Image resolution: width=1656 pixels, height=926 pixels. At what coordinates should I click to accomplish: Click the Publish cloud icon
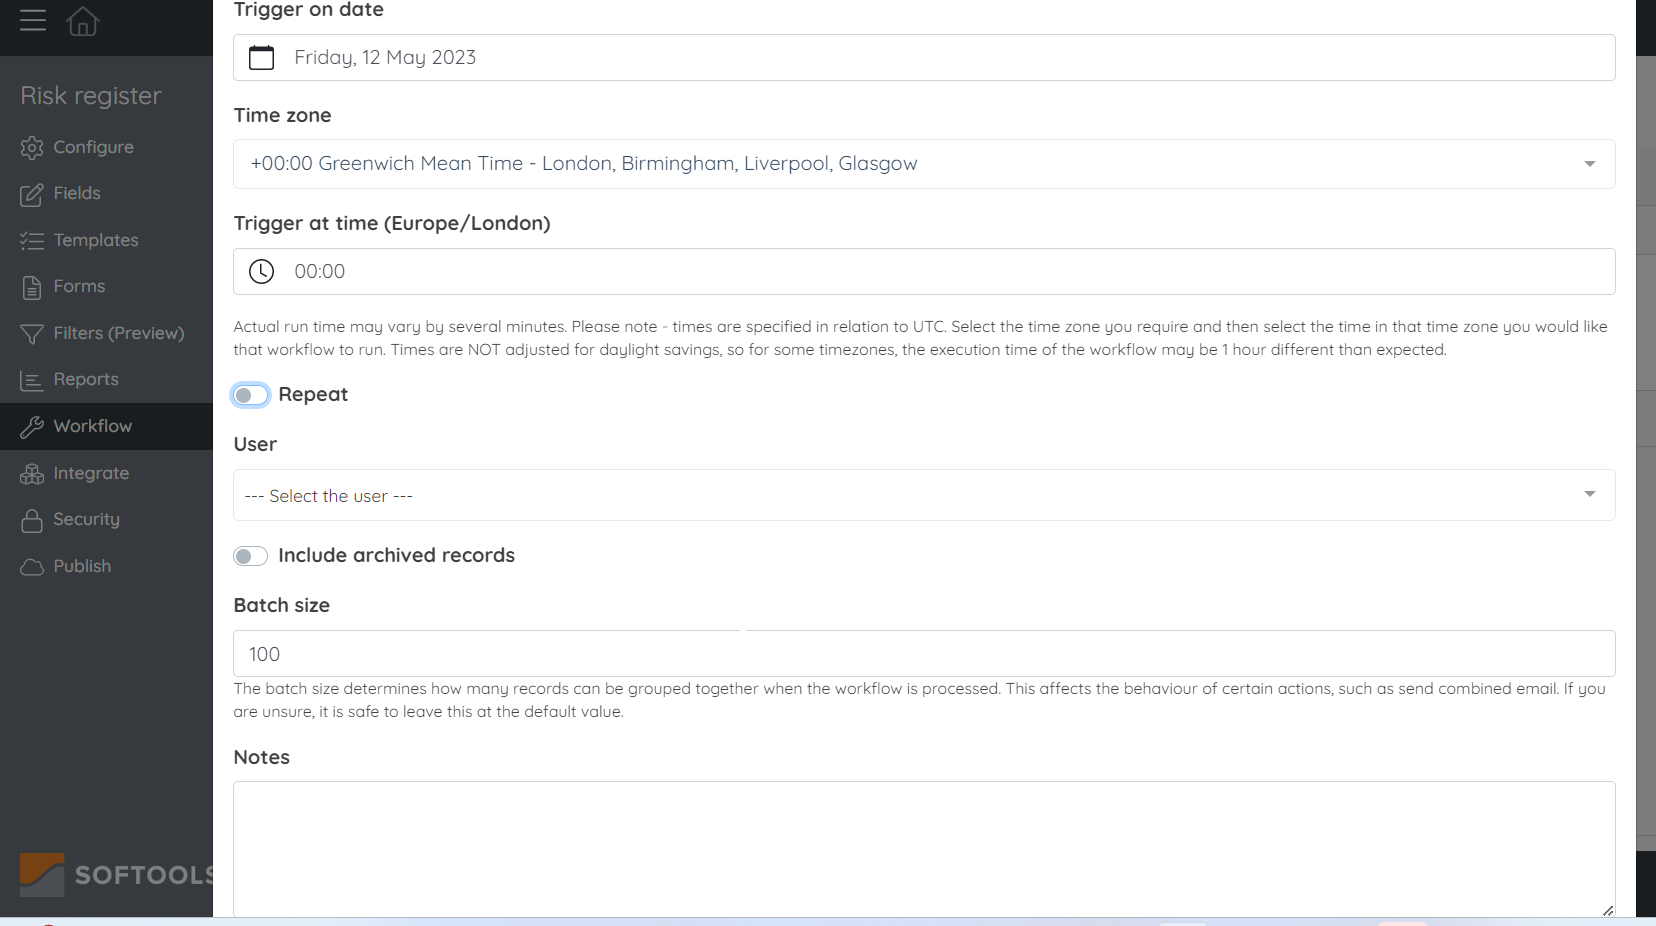pyautogui.click(x=32, y=567)
